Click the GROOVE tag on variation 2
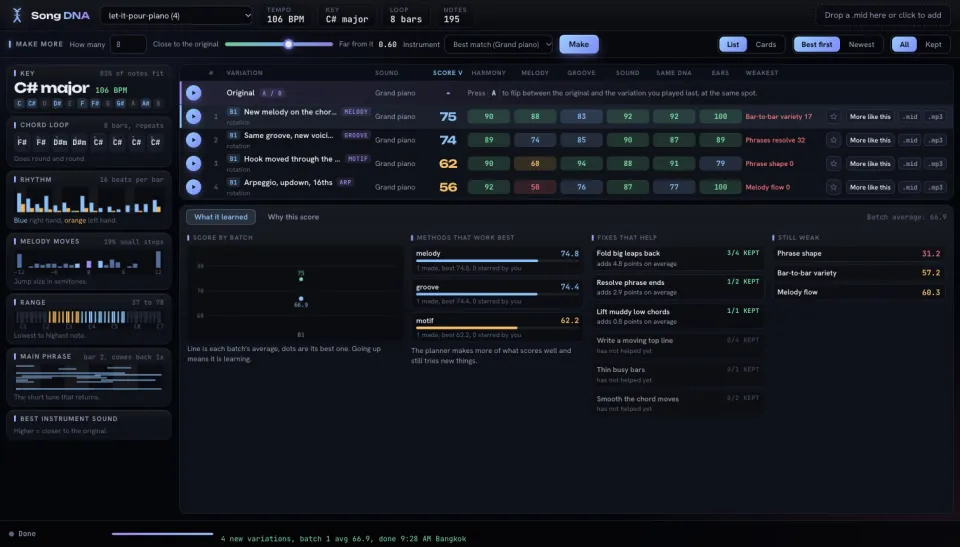Viewport: 960px width, 547px height. pyautogui.click(x=356, y=135)
